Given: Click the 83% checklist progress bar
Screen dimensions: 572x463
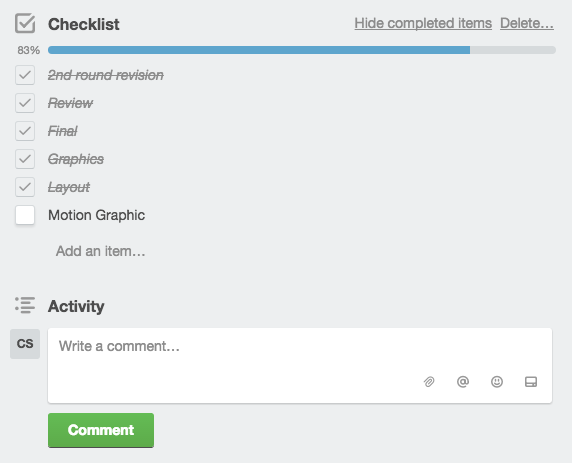Looking at the screenshot, I should (302, 50).
